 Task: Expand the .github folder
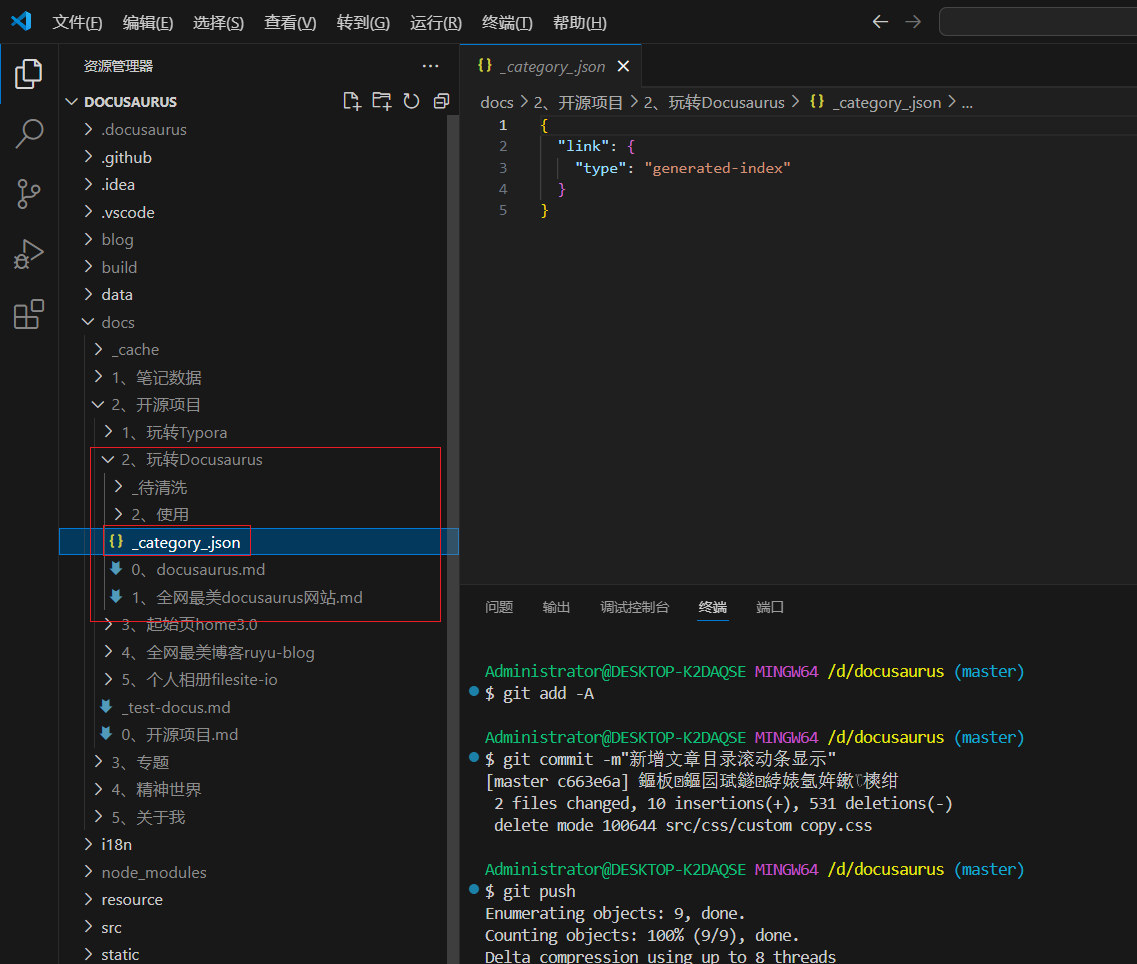127,157
